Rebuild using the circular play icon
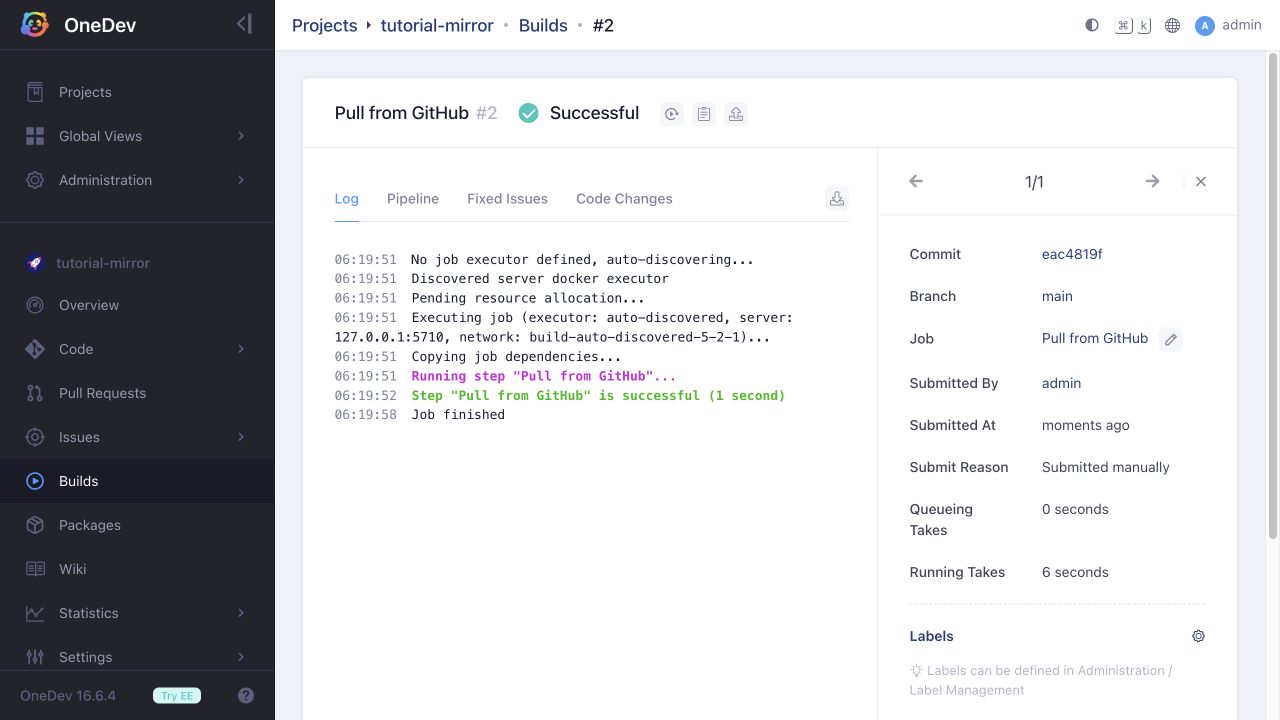This screenshot has width=1280, height=720. pyautogui.click(x=672, y=114)
